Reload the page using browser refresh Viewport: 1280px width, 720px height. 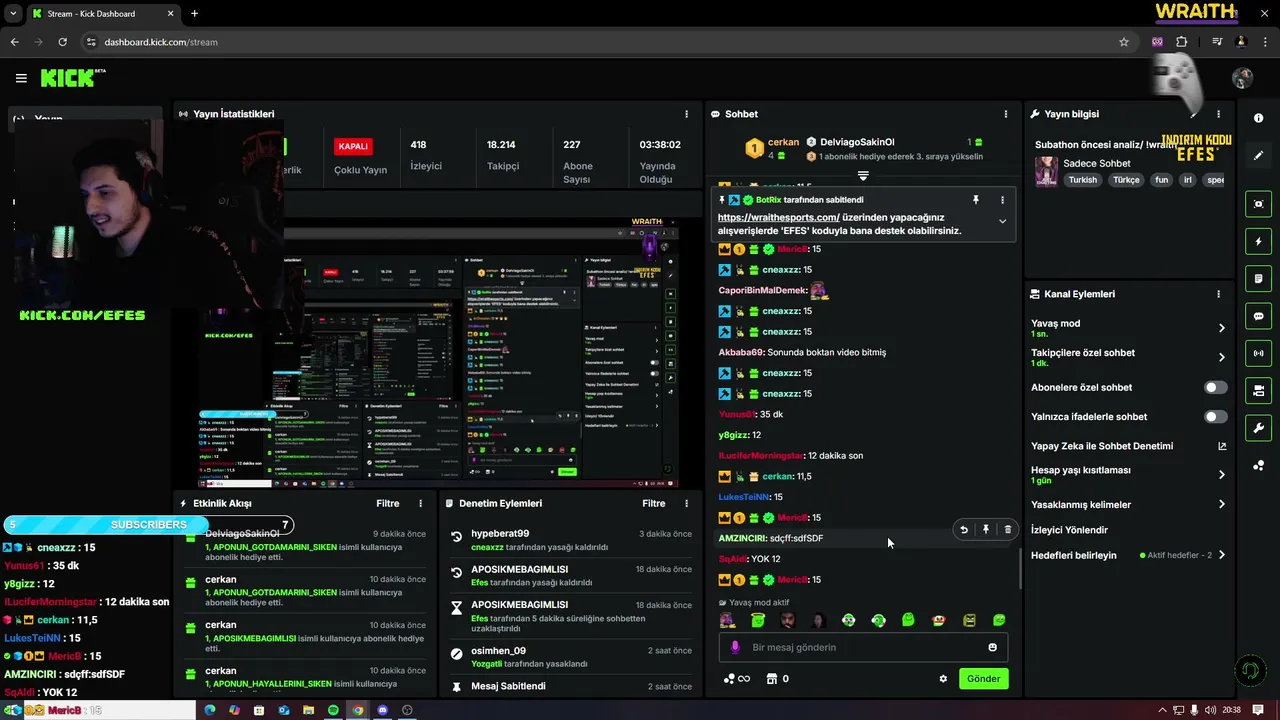62,42
